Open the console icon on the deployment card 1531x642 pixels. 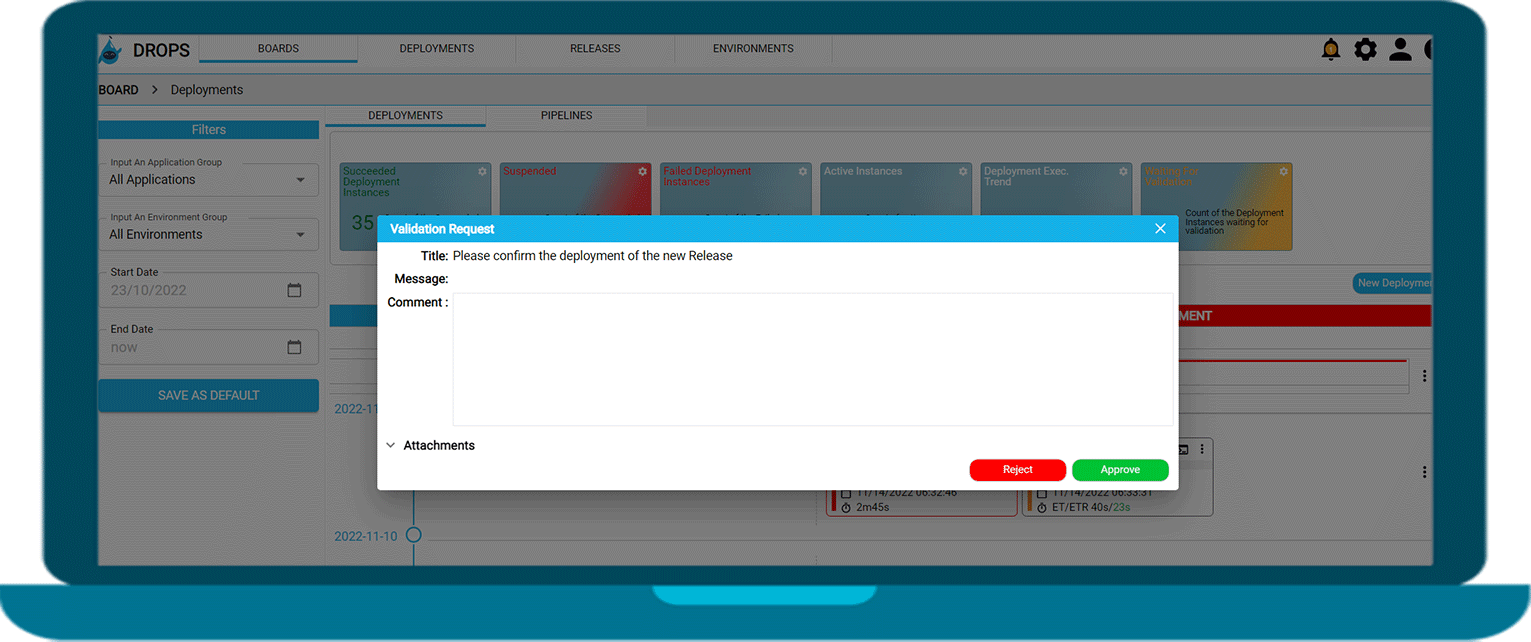click(x=1183, y=450)
